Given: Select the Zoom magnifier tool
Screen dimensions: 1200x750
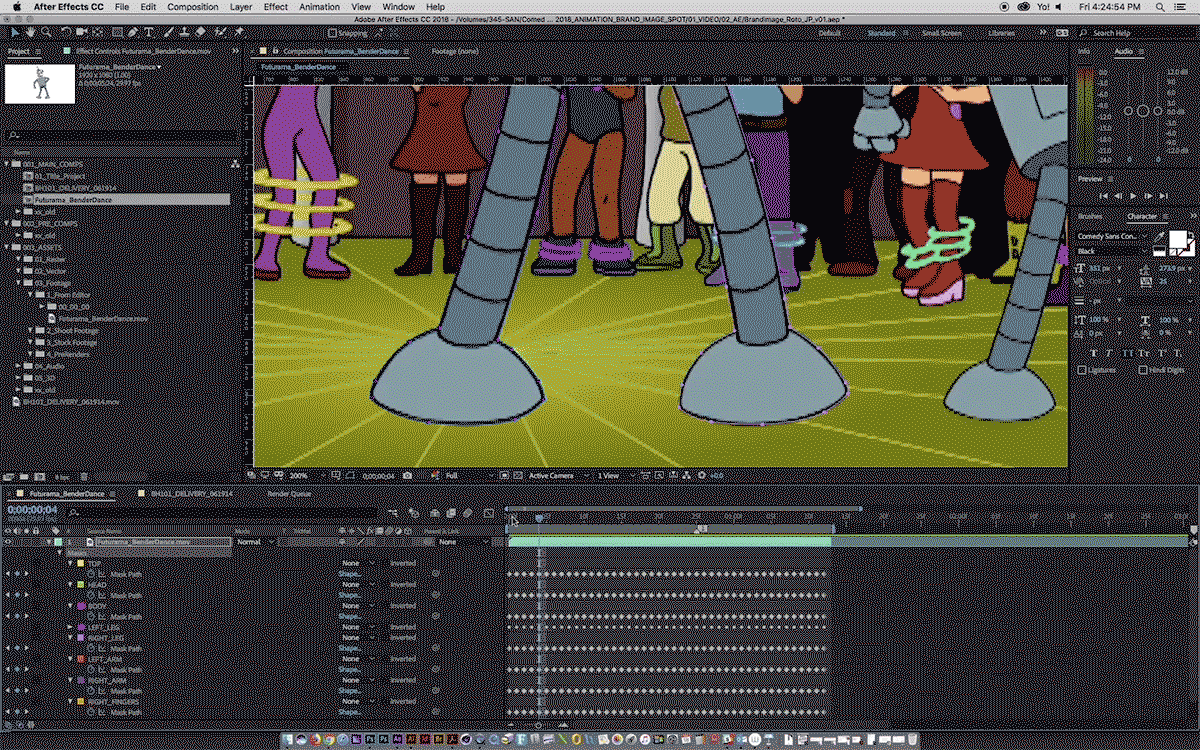Looking at the screenshot, I should pyautogui.click(x=46, y=33).
